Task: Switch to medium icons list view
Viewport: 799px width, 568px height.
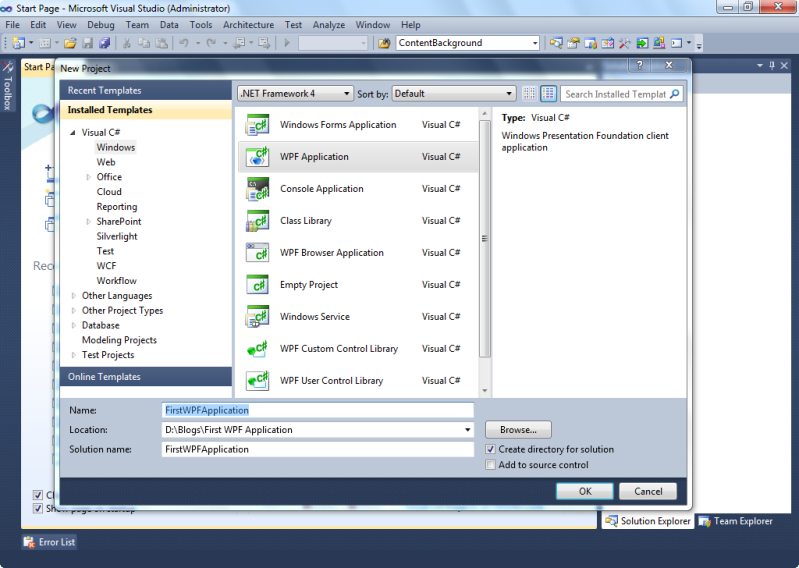Action: (x=548, y=93)
